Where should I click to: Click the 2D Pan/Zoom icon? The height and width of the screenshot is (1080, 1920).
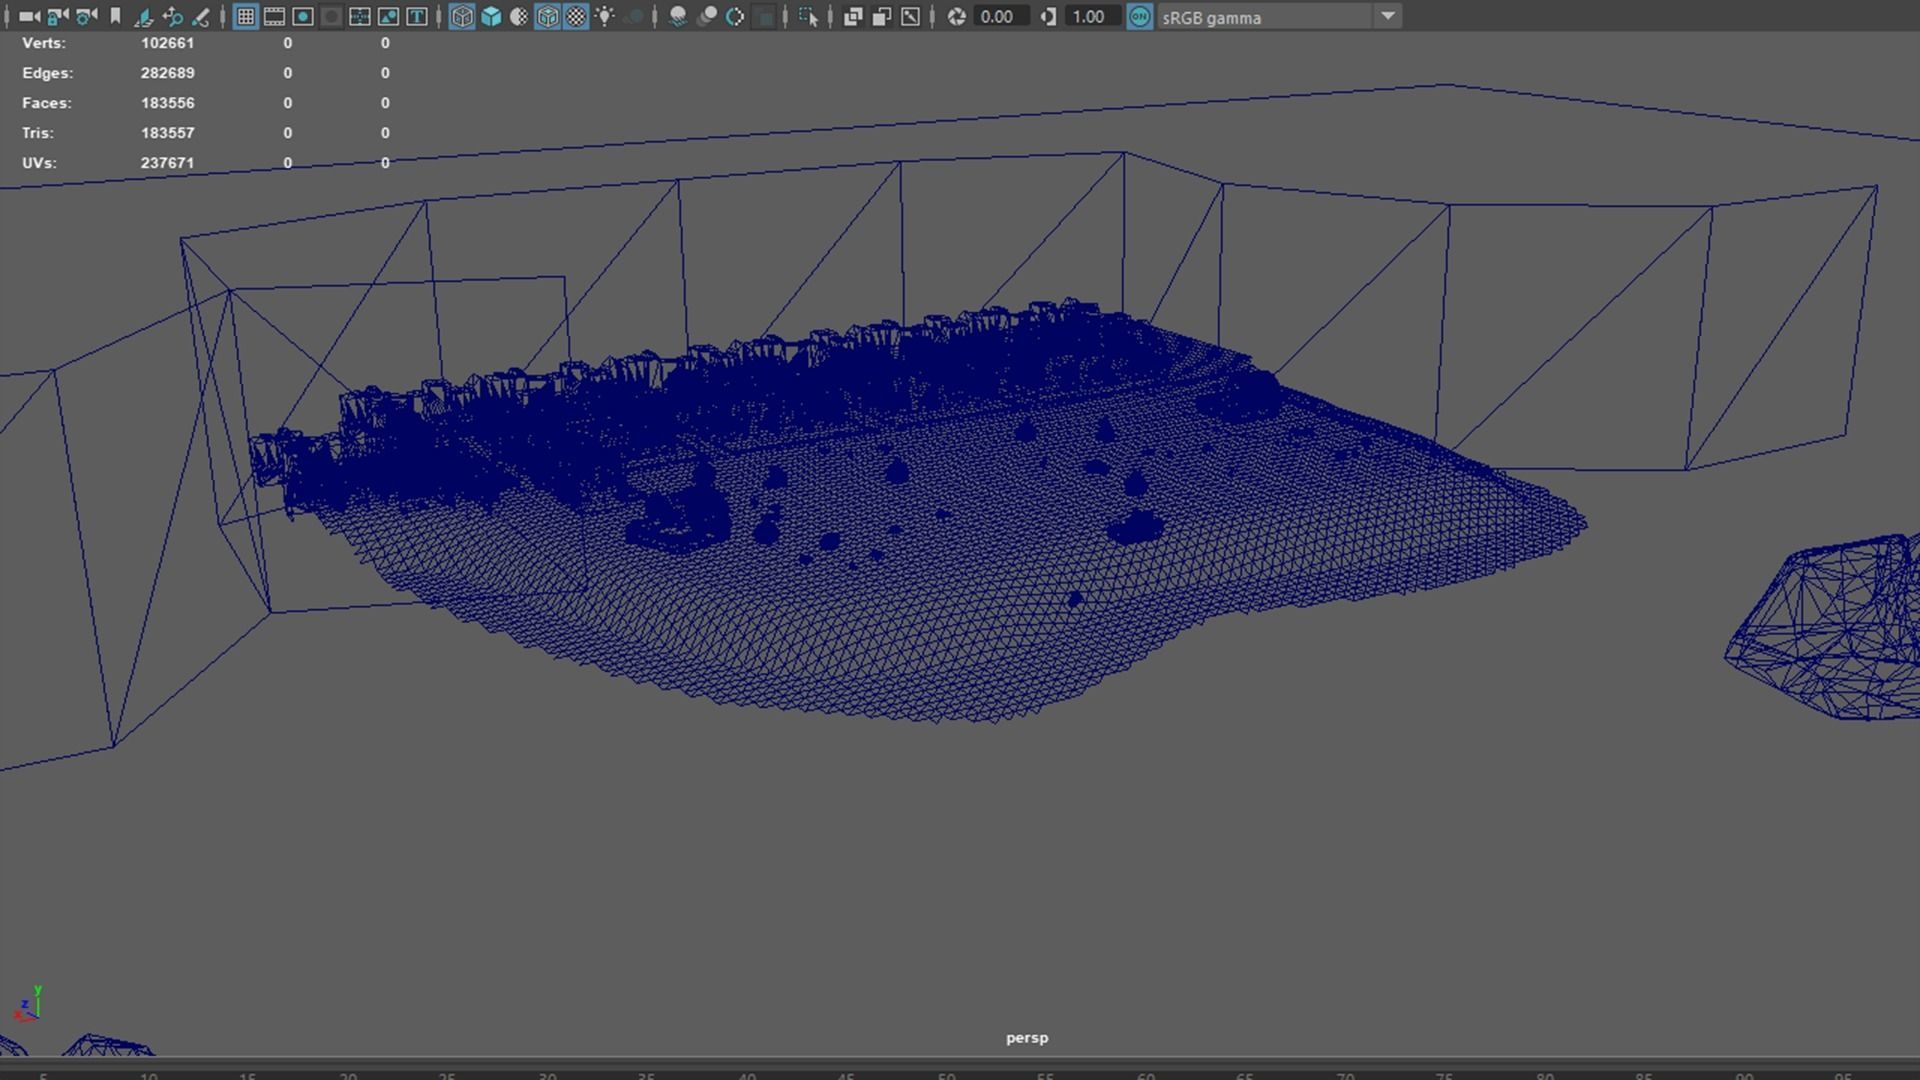click(172, 16)
